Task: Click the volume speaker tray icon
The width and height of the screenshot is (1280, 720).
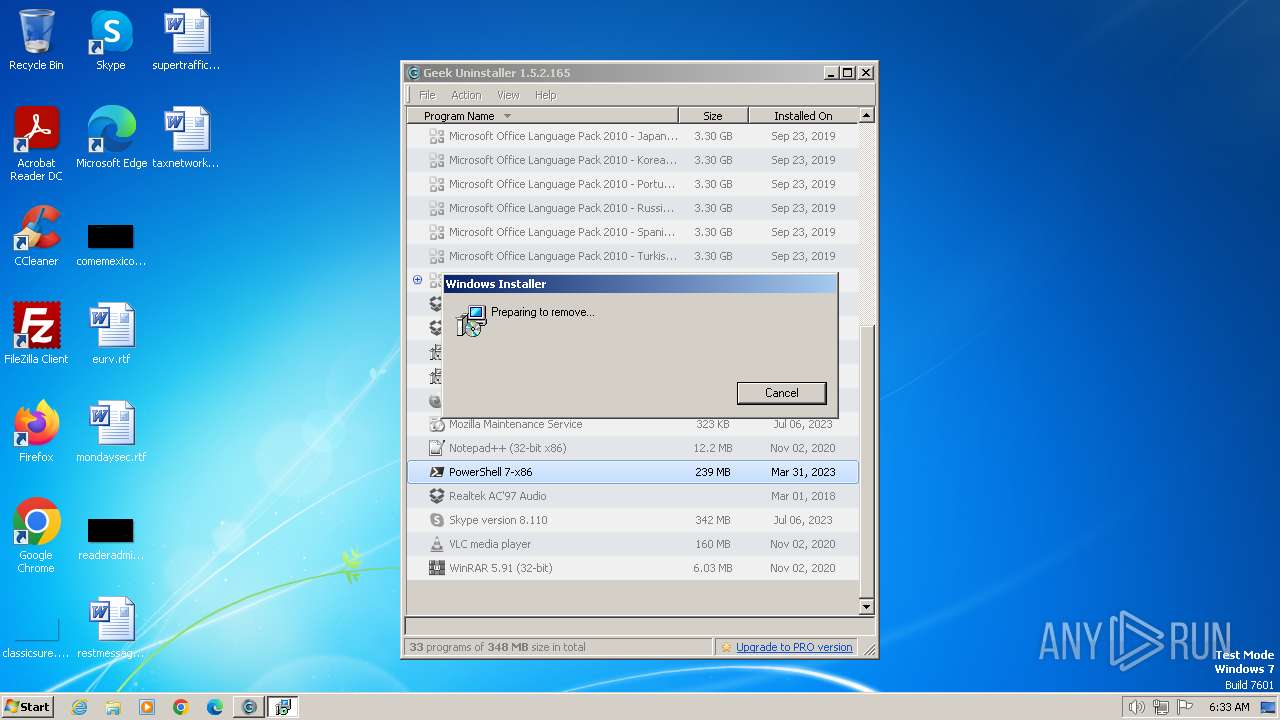Action: point(1136,707)
